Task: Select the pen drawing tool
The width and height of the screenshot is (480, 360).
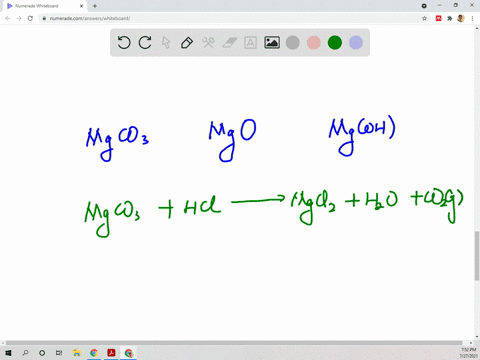Action: pos(187,43)
